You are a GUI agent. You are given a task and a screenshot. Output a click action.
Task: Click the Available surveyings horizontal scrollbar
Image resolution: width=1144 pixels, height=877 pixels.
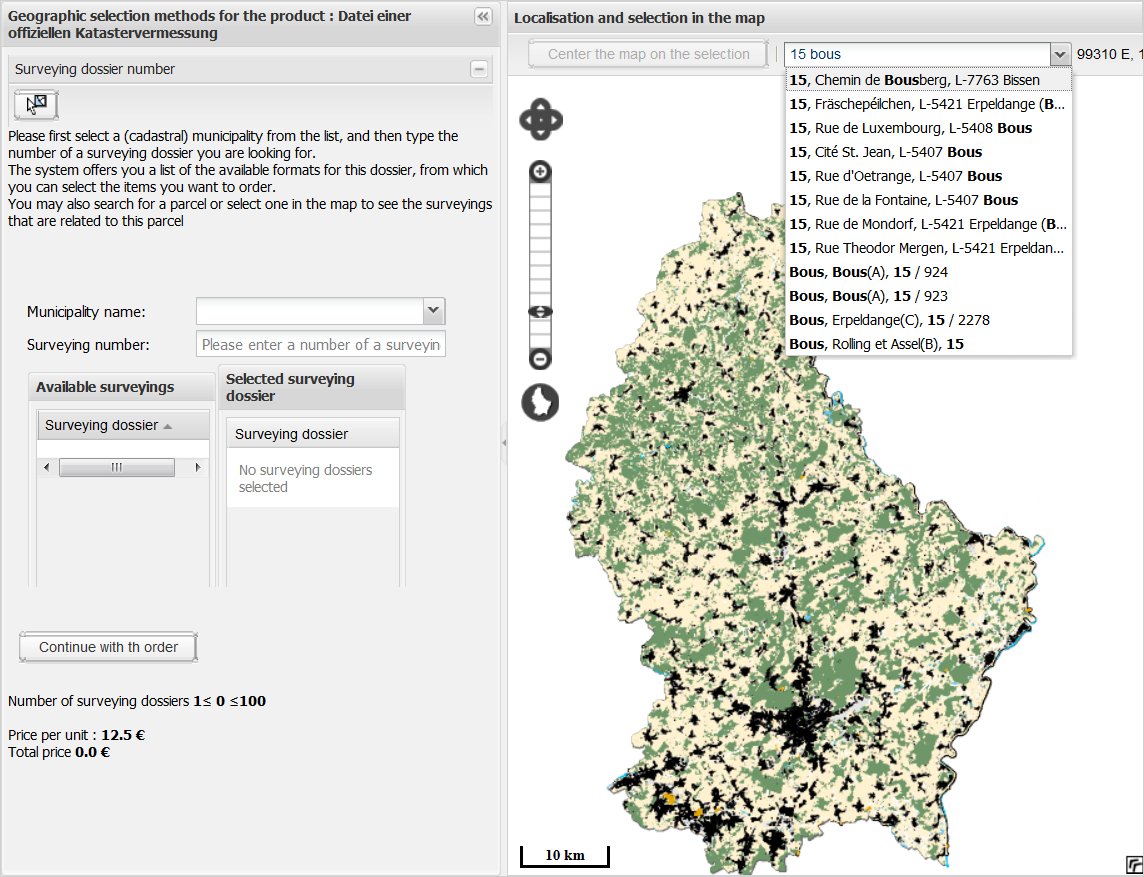(x=116, y=467)
